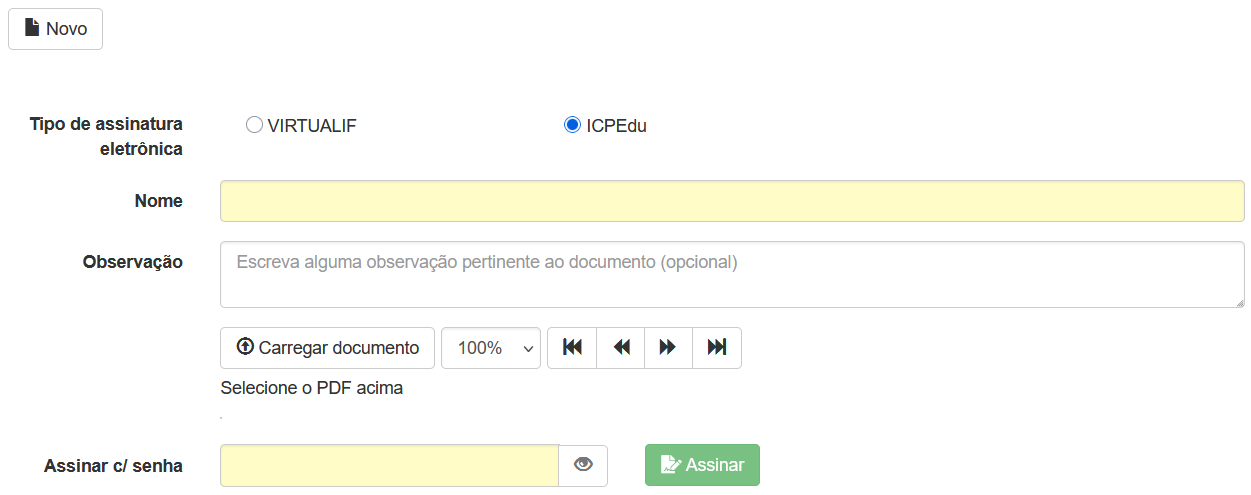Grab the Observação textarea resize handle

[1239, 302]
